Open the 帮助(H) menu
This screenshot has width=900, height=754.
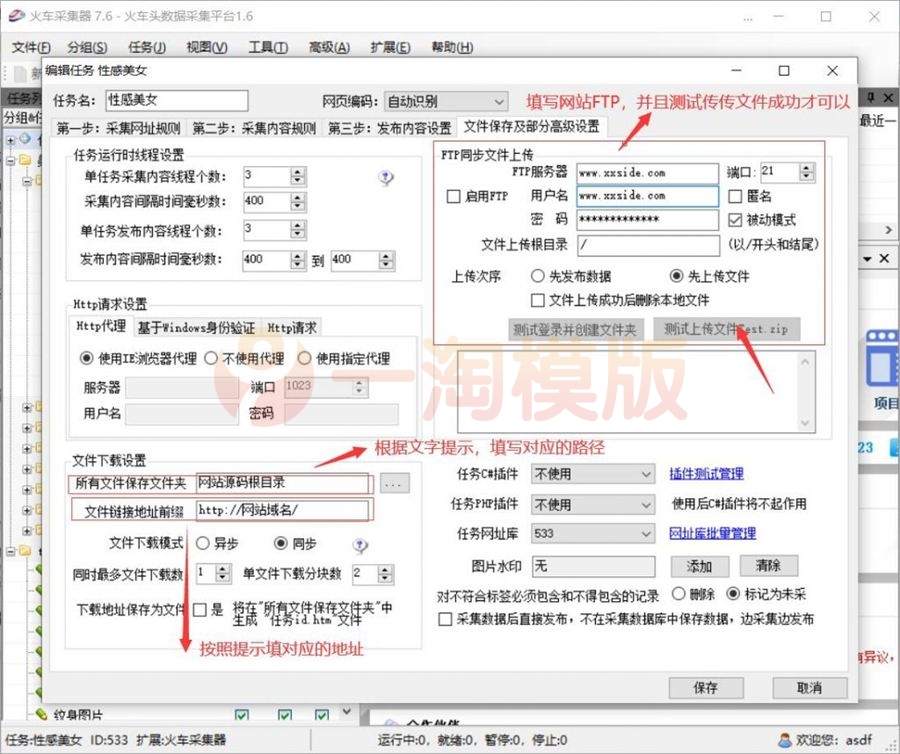click(x=452, y=47)
